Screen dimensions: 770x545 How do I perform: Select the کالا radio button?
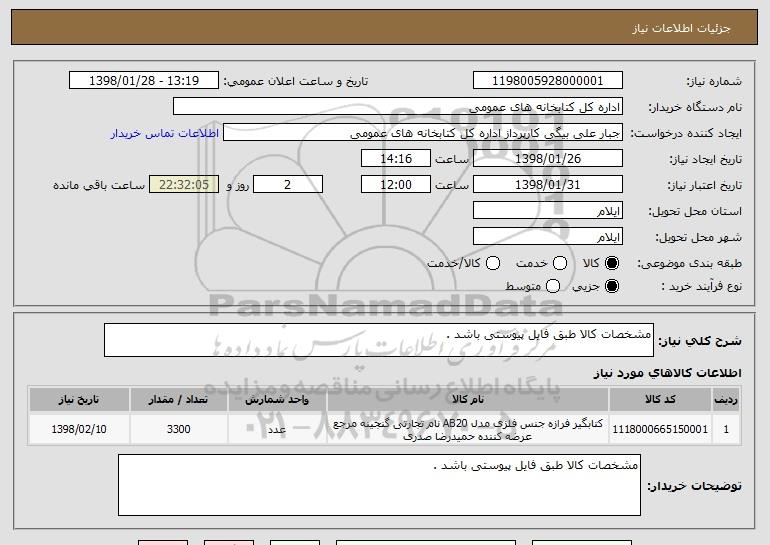tap(612, 263)
